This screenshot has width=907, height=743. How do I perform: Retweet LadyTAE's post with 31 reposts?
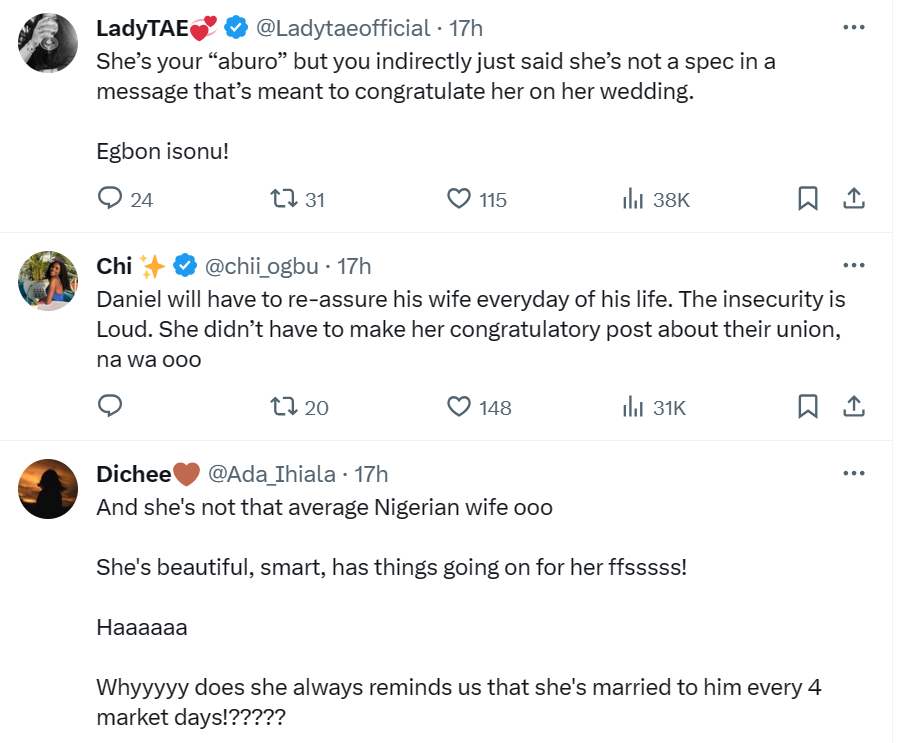[285, 199]
